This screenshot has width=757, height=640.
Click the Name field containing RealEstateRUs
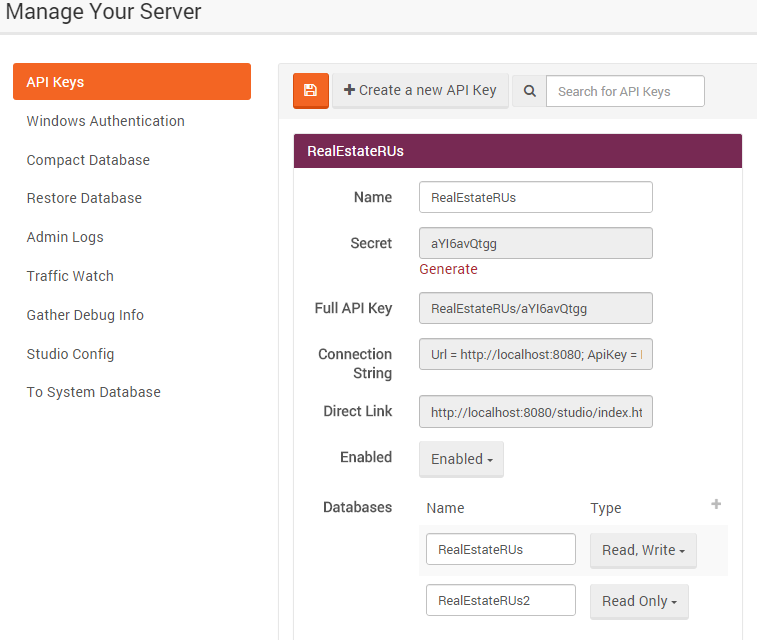click(535, 197)
